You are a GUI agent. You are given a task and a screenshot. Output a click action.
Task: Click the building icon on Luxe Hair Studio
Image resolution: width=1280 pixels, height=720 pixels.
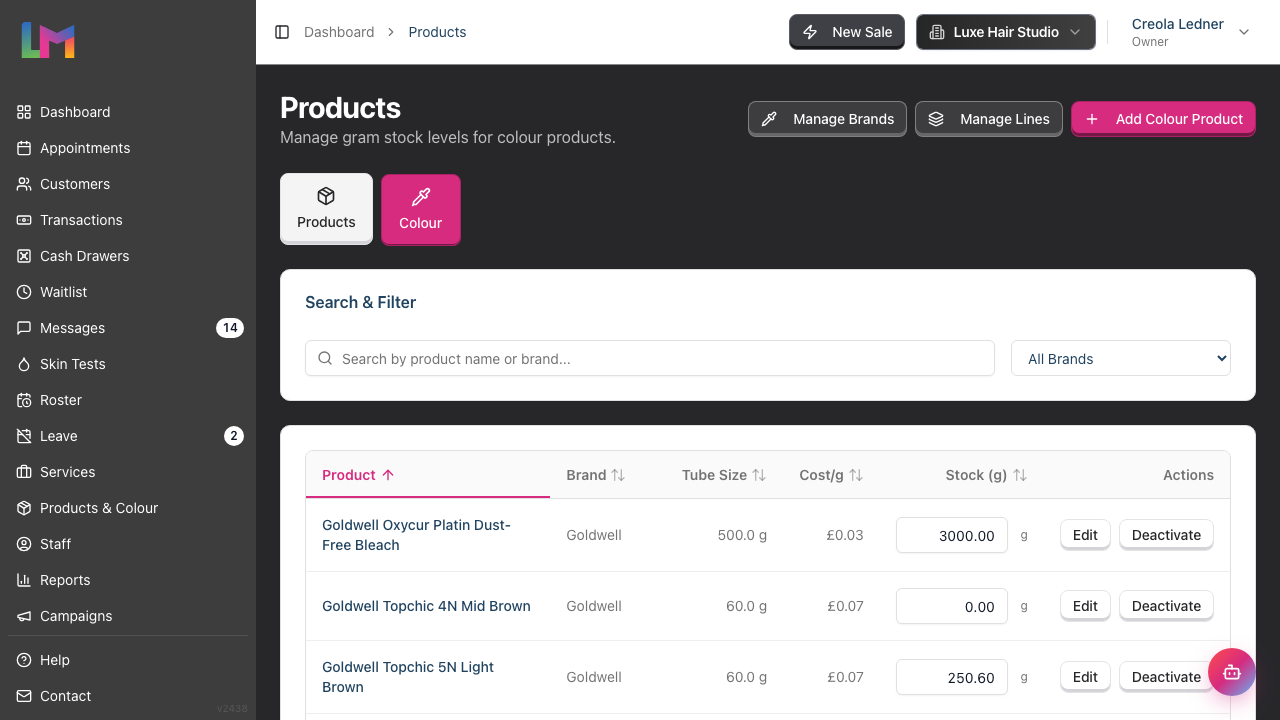coord(937,32)
